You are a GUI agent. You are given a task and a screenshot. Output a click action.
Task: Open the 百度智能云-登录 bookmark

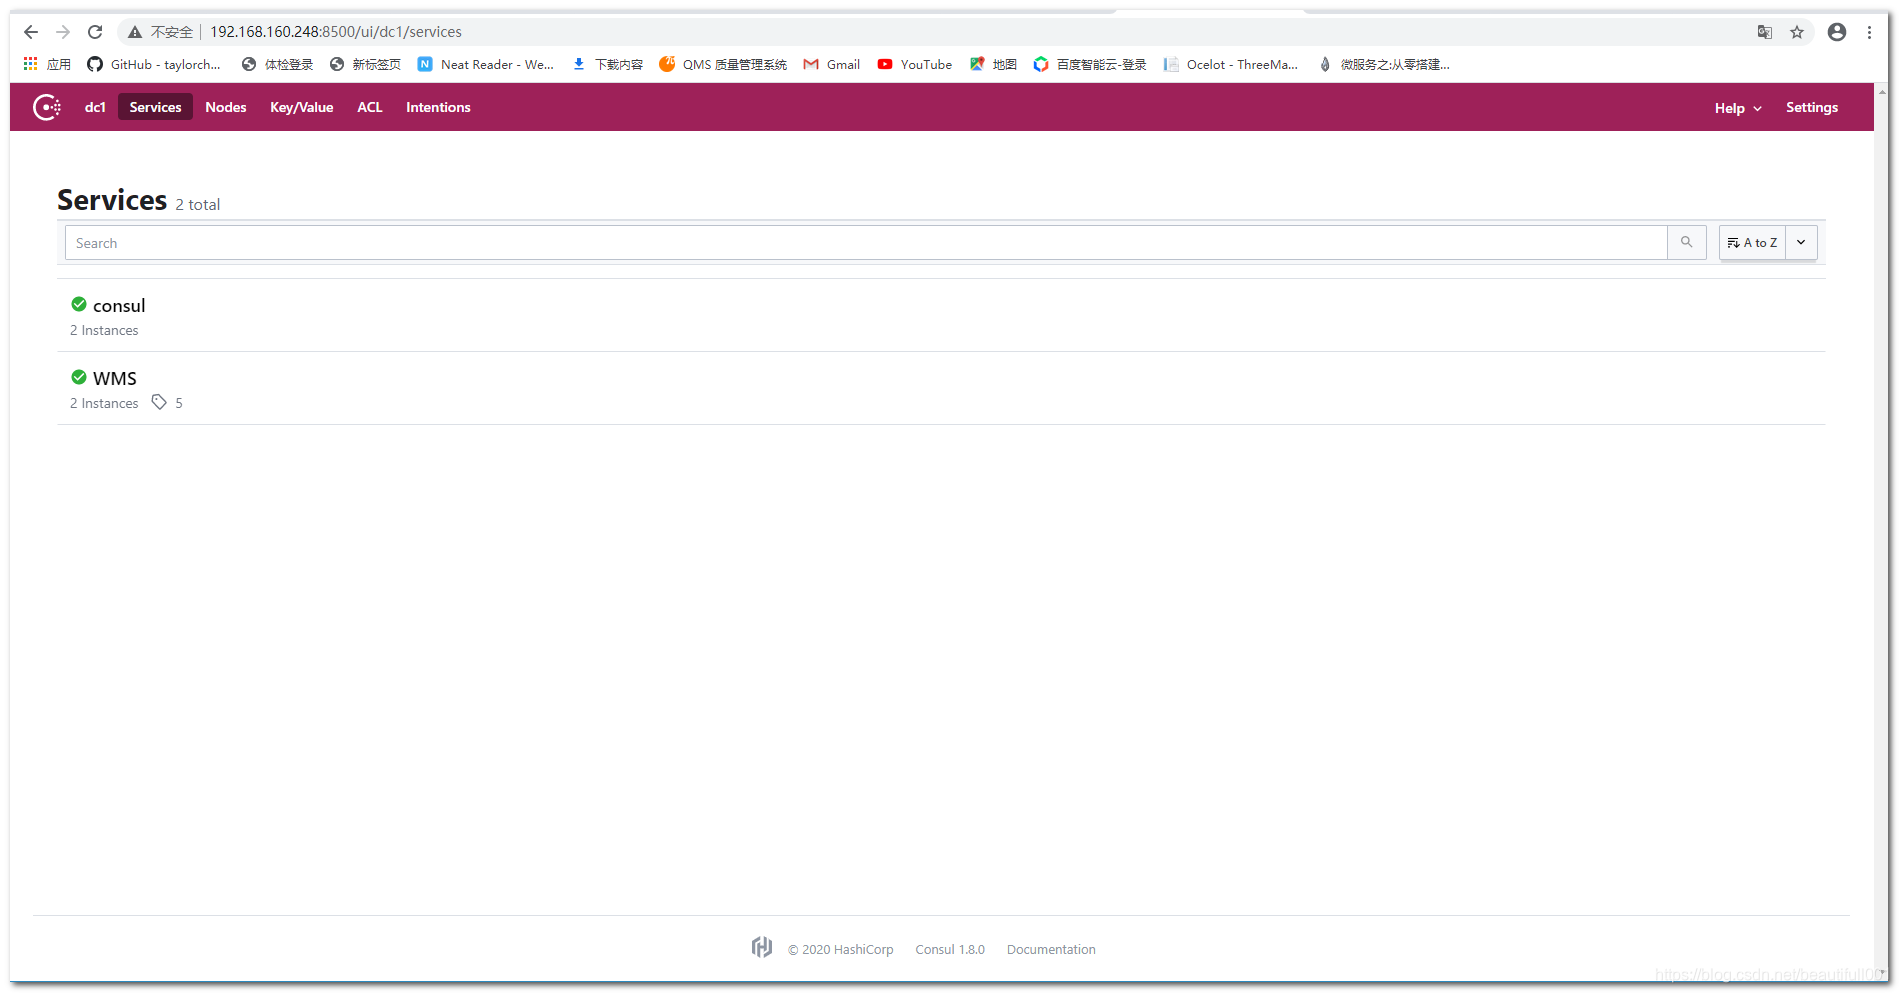point(1090,64)
